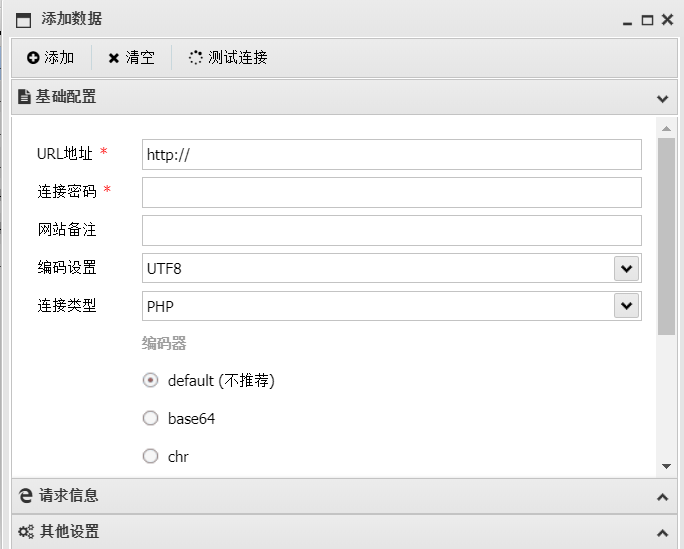The width and height of the screenshot is (684, 549).
Task: Click the 测试连接 button
Action: tap(228, 58)
